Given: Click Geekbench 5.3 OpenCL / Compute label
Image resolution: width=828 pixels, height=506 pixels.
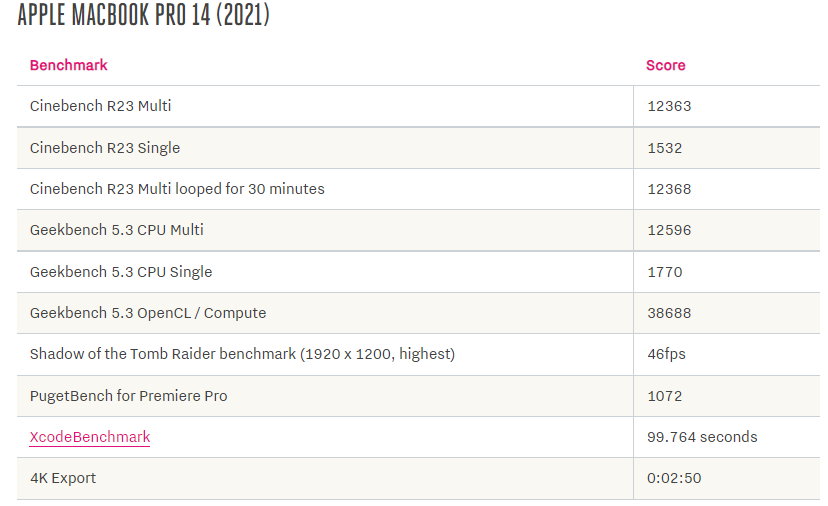Looking at the screenshot, I should click(x=148, y=313).
